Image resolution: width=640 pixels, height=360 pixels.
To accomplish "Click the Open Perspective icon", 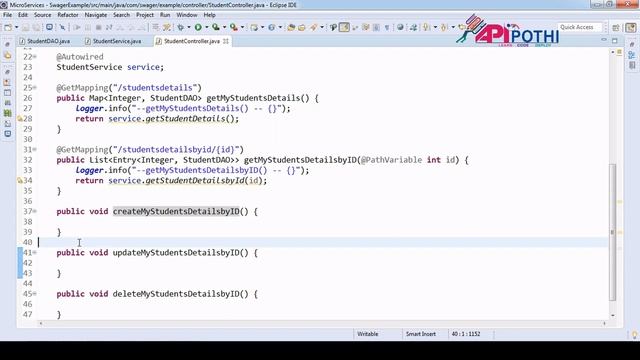I will coord(616,27).
